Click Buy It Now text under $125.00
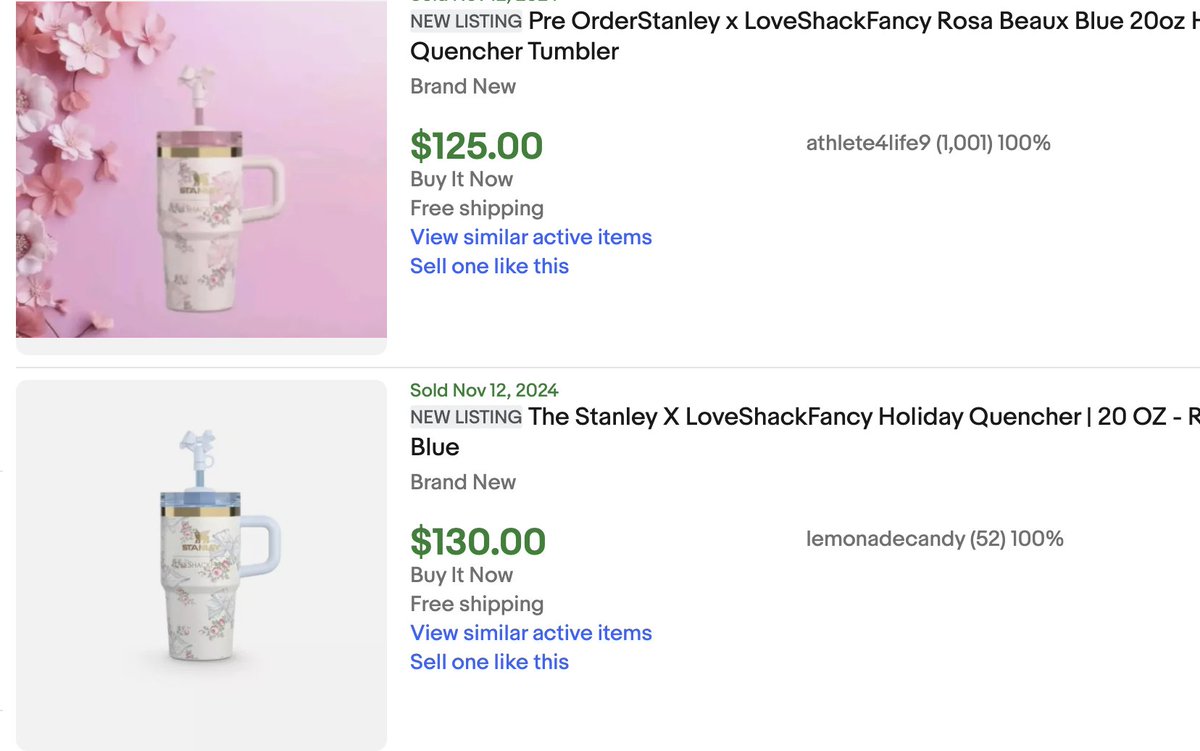 tap(461, 179)
